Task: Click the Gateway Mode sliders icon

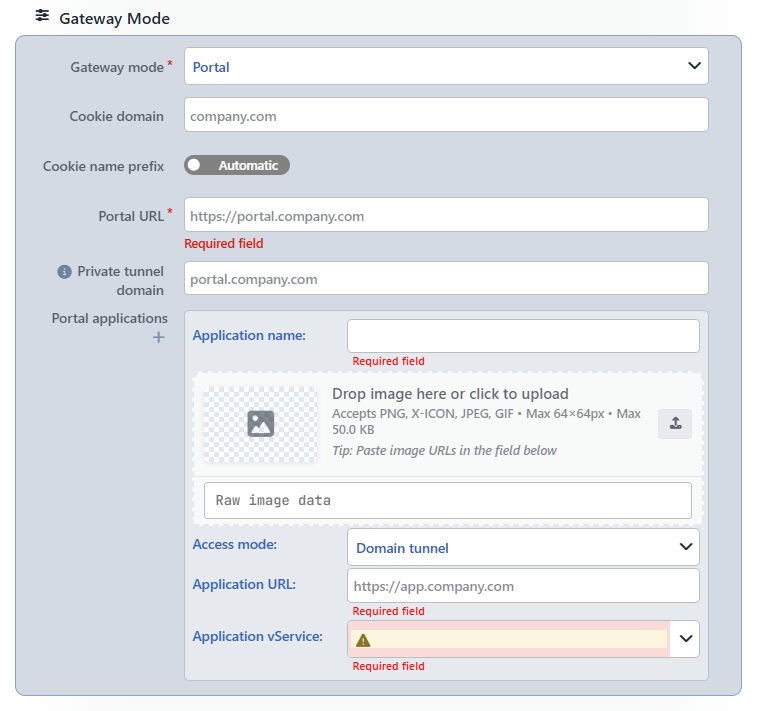Action: (42, 16)
